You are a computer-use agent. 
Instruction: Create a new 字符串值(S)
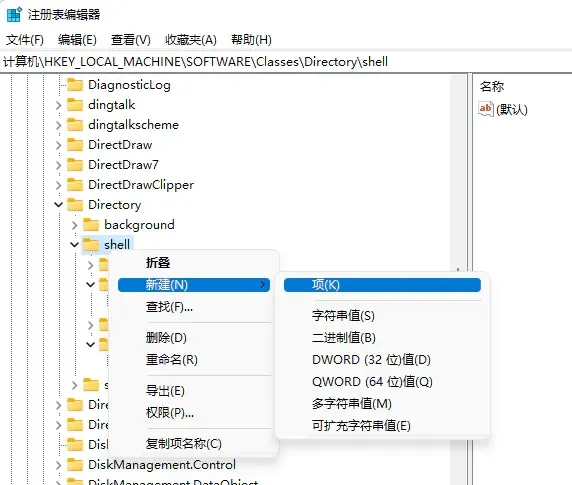(x=382, y=316)
